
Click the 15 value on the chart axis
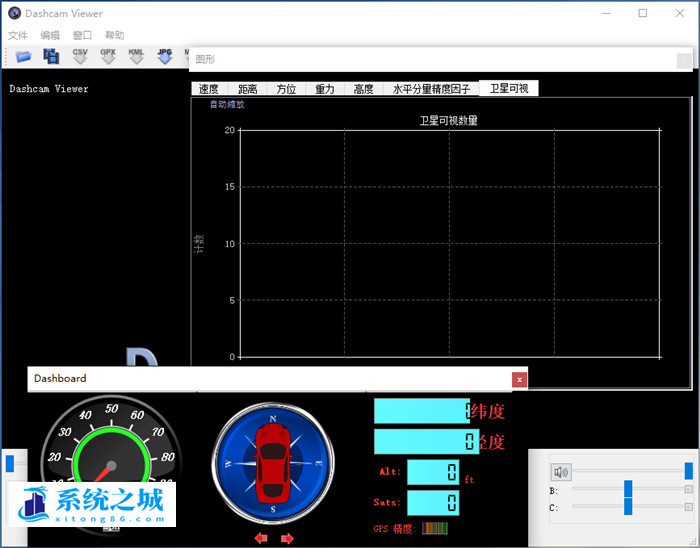tap(229, 187)
